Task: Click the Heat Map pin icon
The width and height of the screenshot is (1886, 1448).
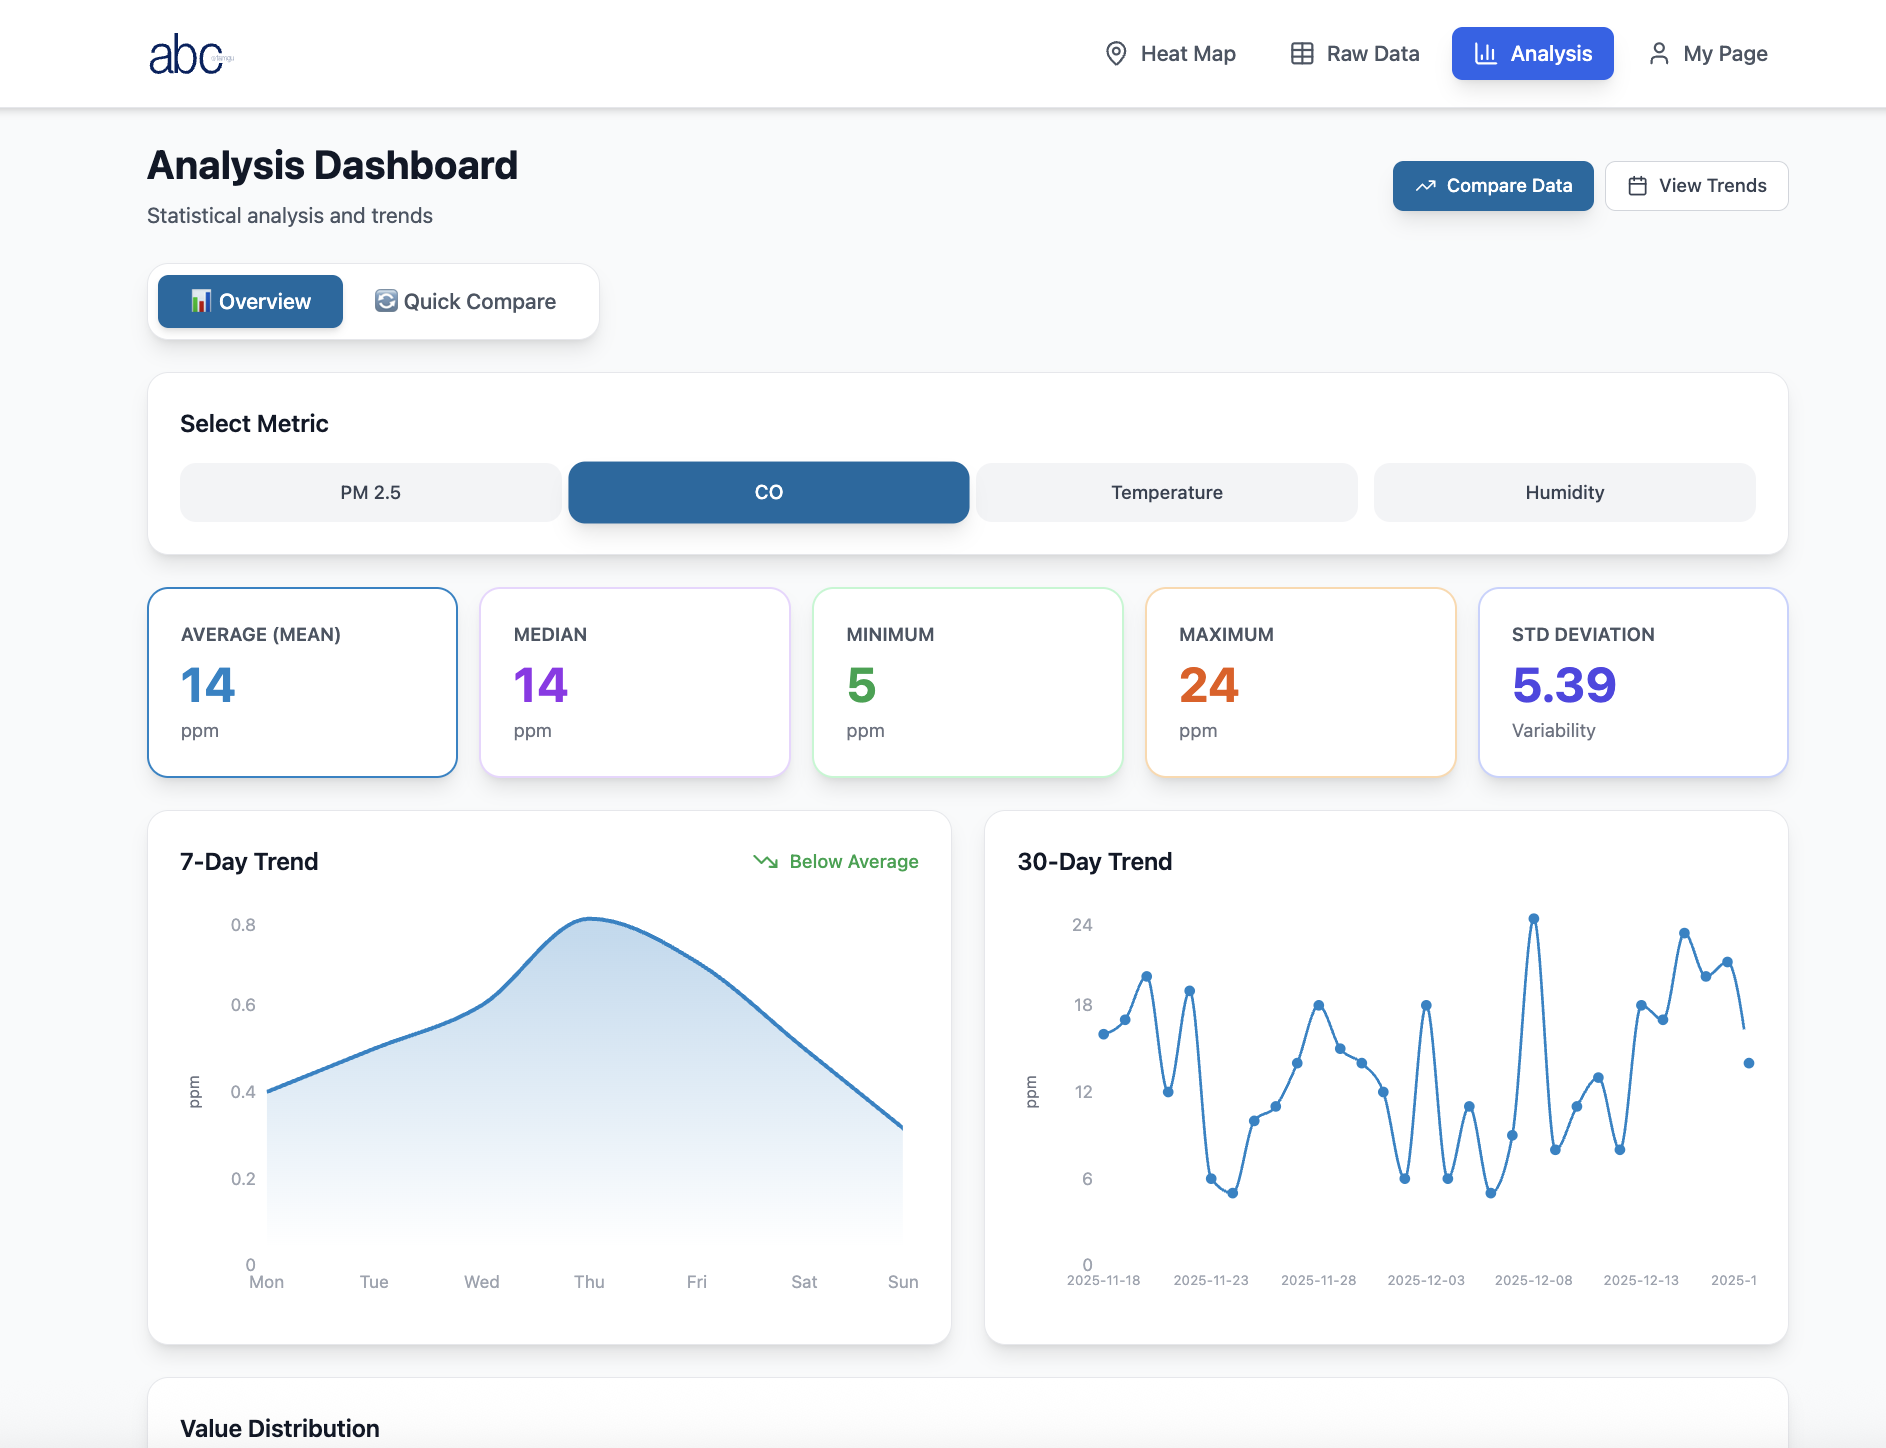Action: [x=1116, y=54]
